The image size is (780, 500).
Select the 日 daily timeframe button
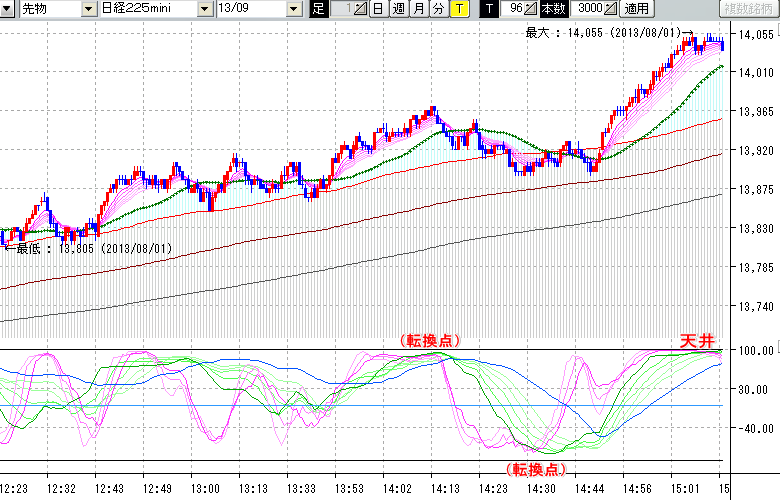(377, 9)
